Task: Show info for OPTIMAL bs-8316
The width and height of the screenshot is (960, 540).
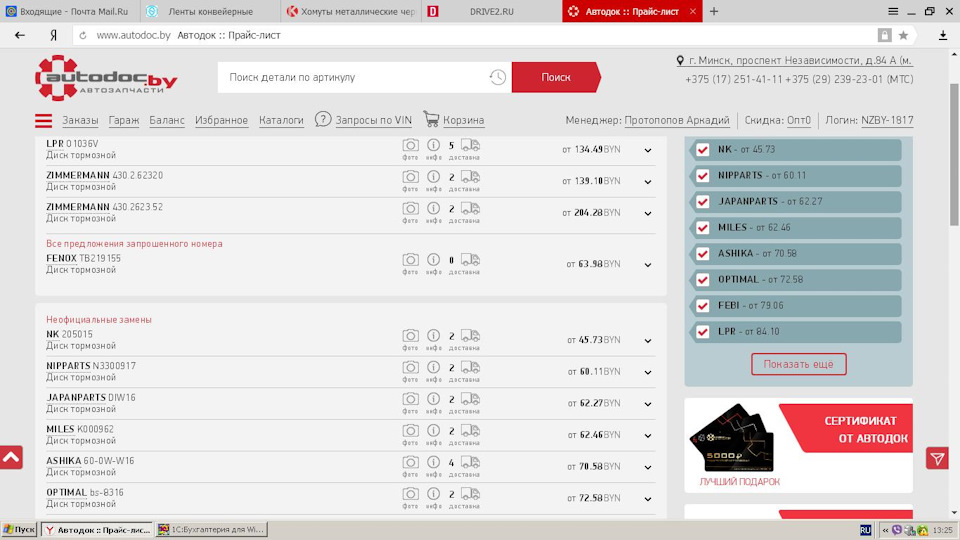Action: pos(433,494)
